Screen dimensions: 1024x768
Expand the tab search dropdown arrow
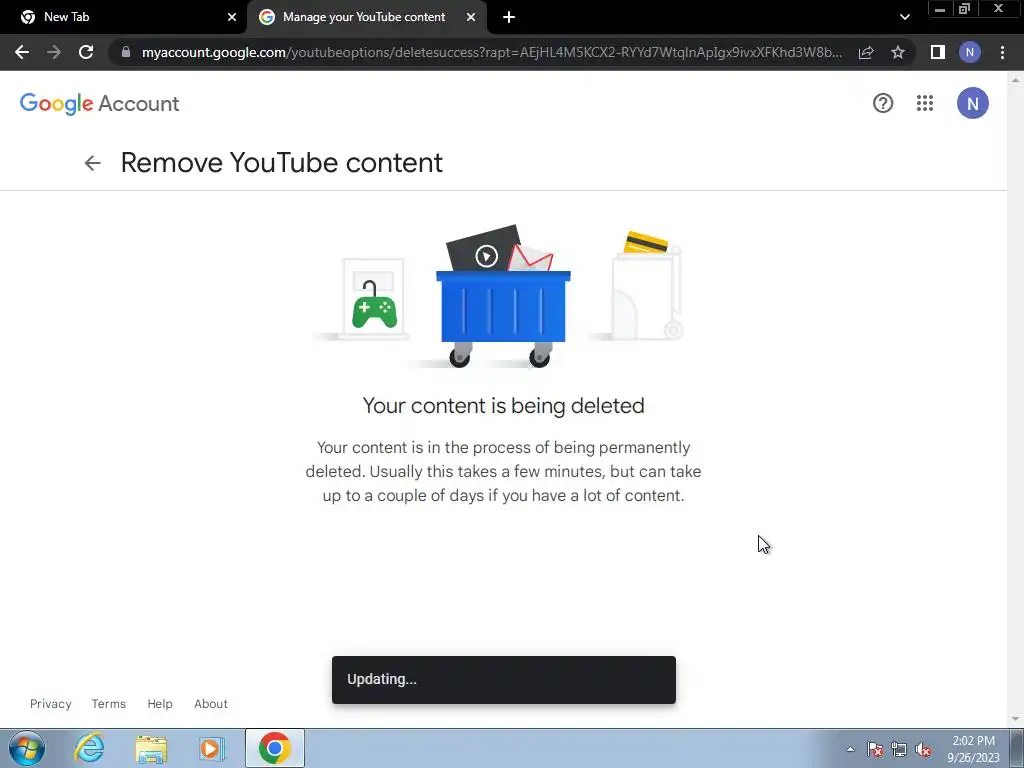[904, 17]
